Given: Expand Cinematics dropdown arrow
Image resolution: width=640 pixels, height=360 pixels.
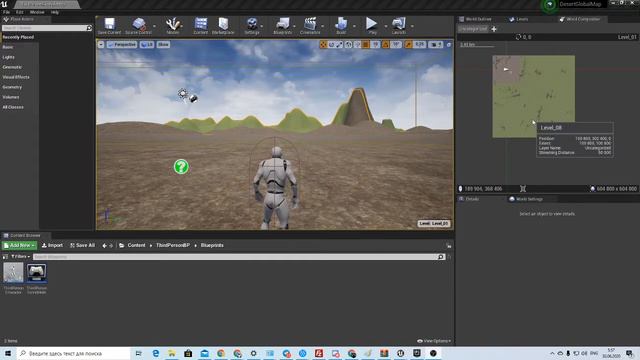Looking at the screenshot, I should [x=322, y=26].
